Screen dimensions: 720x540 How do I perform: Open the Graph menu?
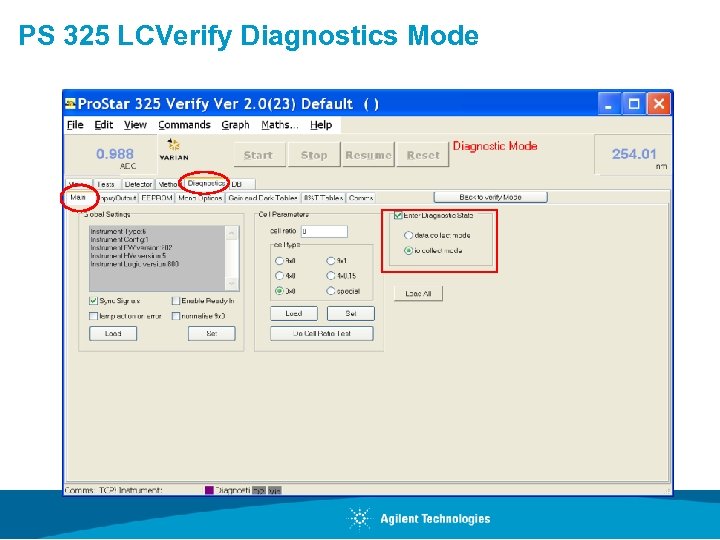pos(235,125)
